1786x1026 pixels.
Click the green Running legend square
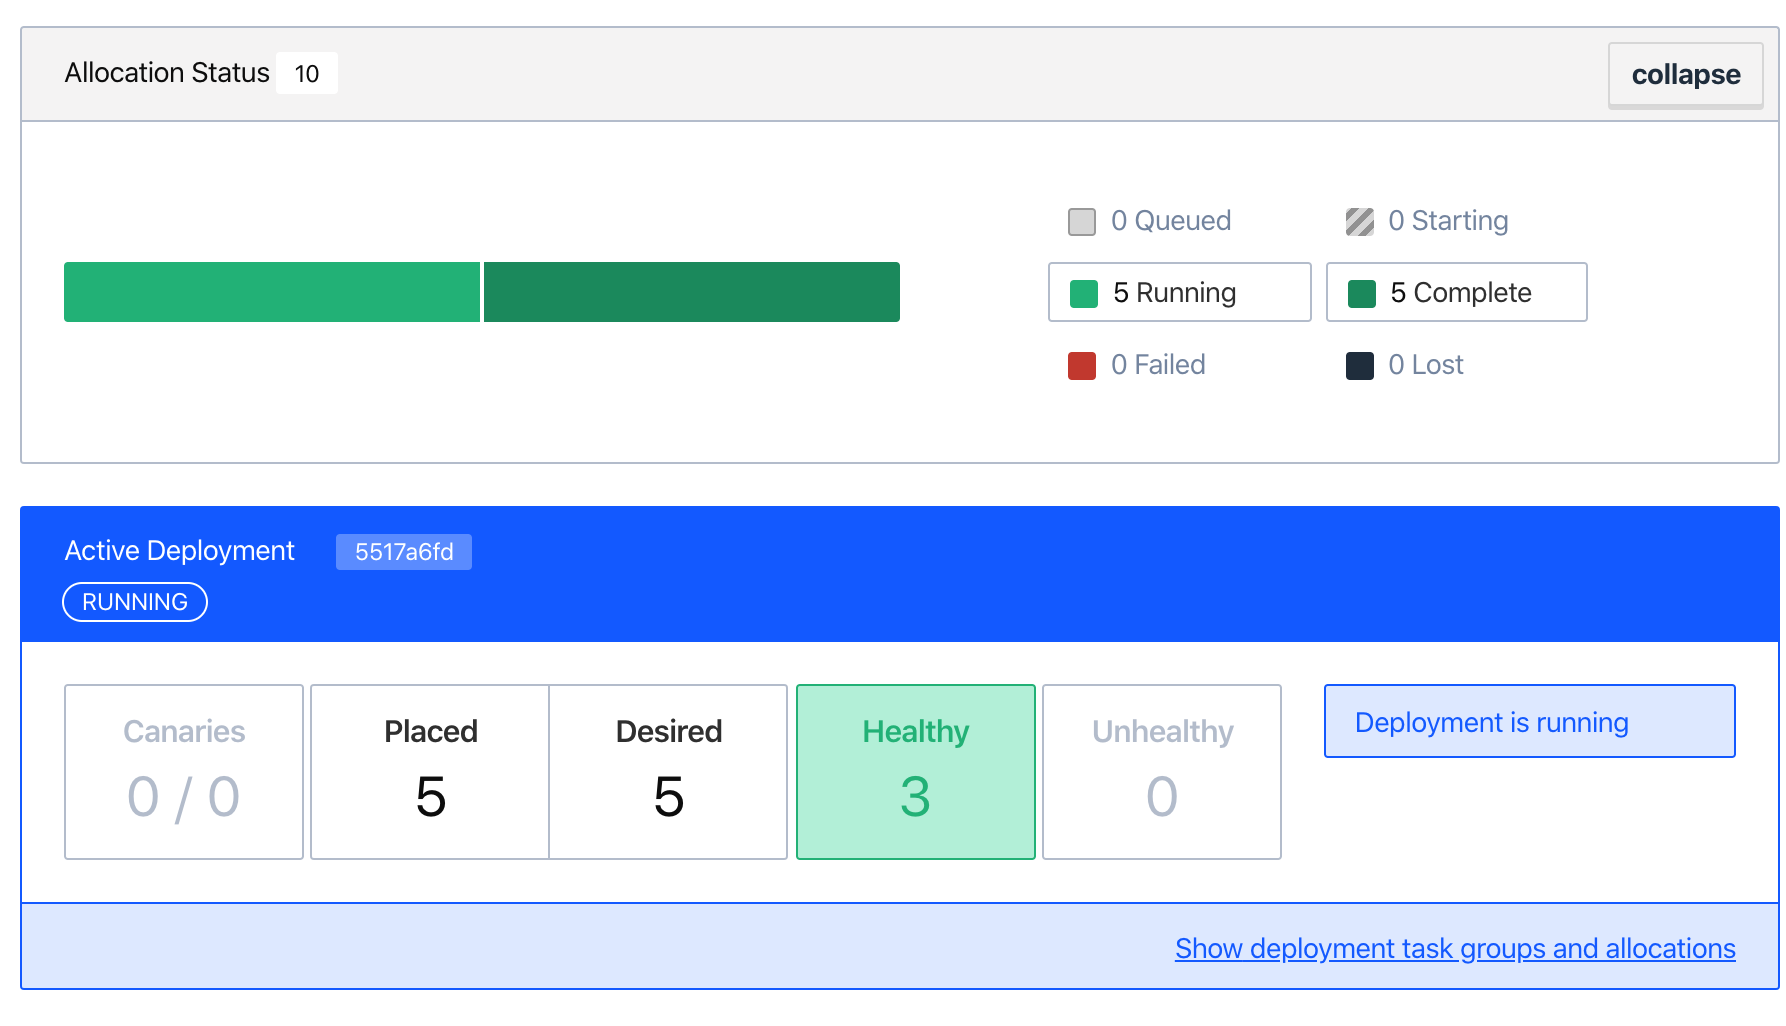[x=1084, y=294]
